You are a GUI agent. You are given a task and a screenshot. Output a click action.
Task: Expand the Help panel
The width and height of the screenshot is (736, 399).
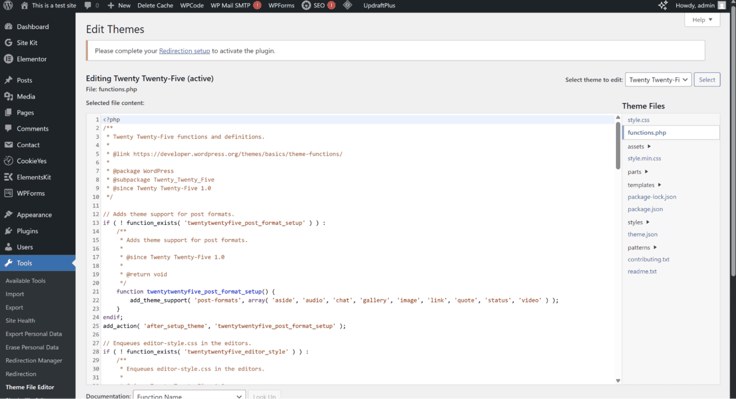[702, 20]
